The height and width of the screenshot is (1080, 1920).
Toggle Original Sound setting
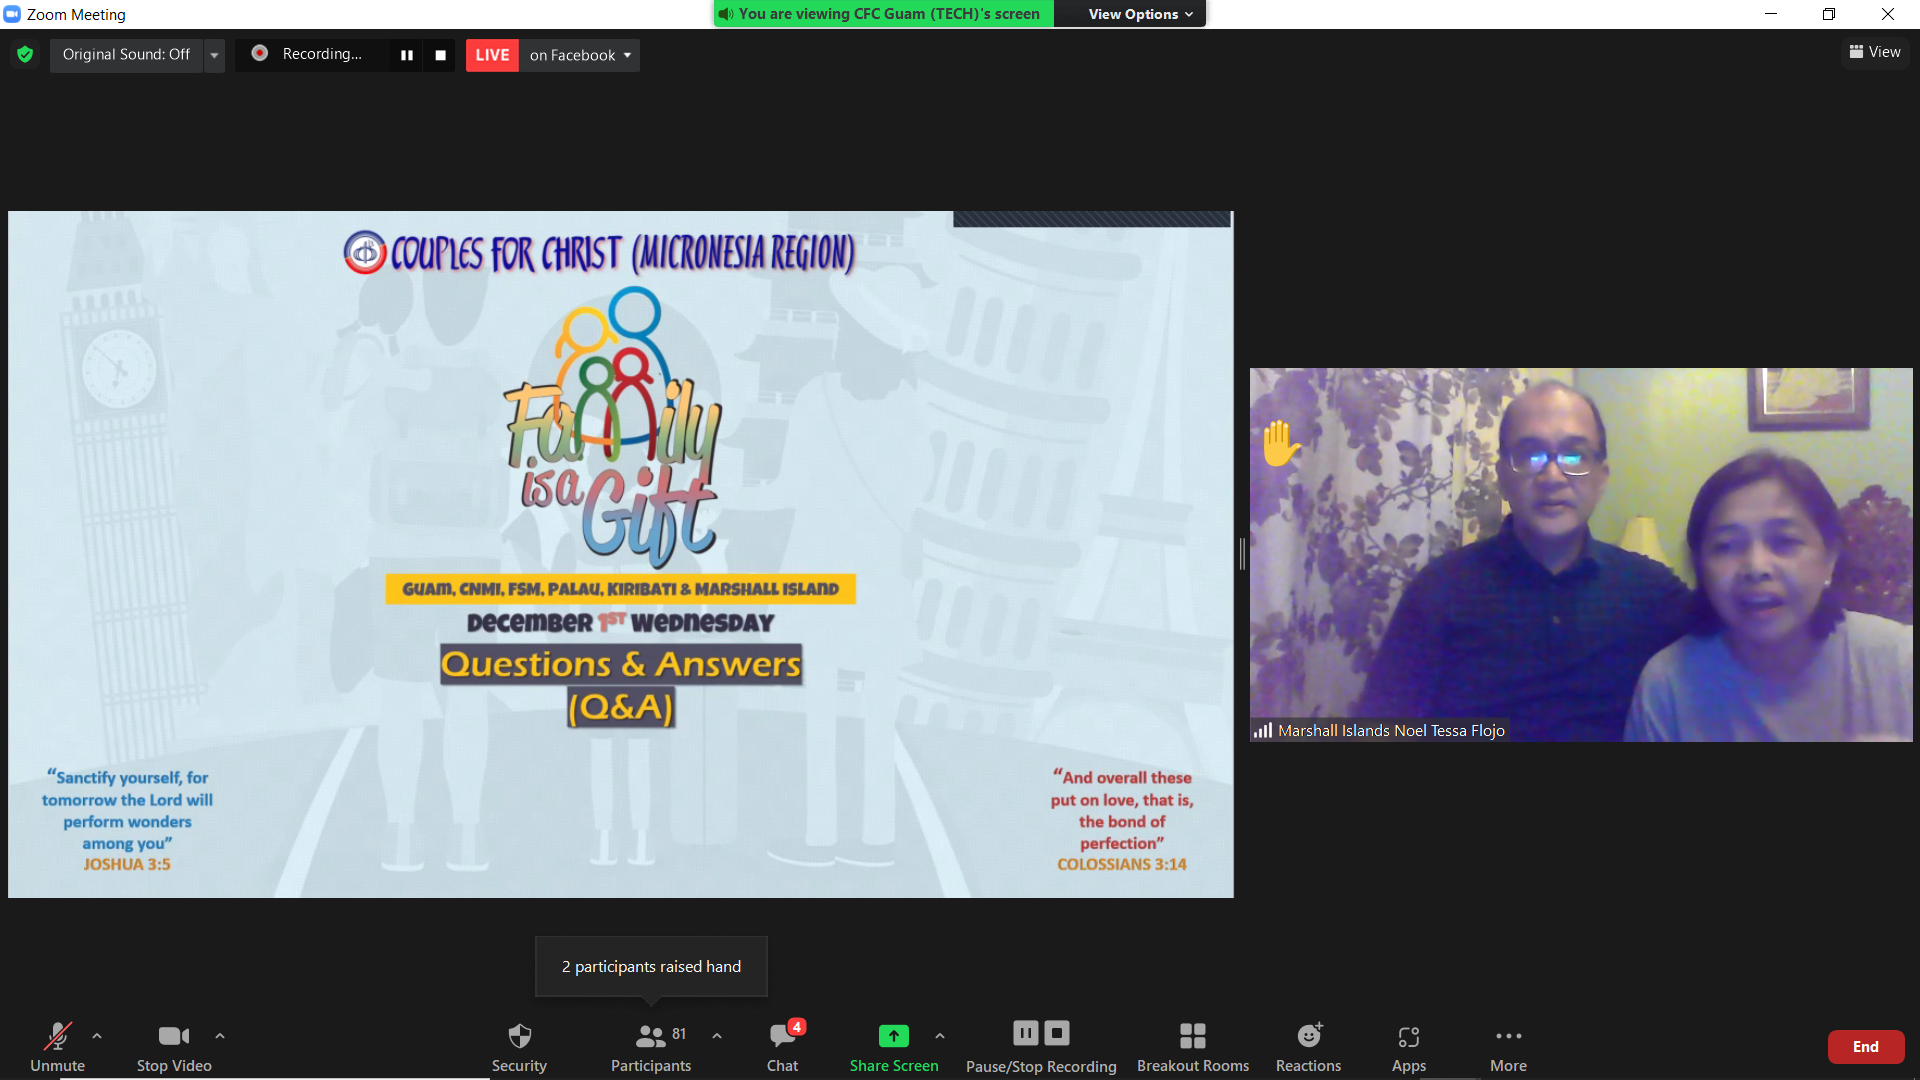click(126, 54)
